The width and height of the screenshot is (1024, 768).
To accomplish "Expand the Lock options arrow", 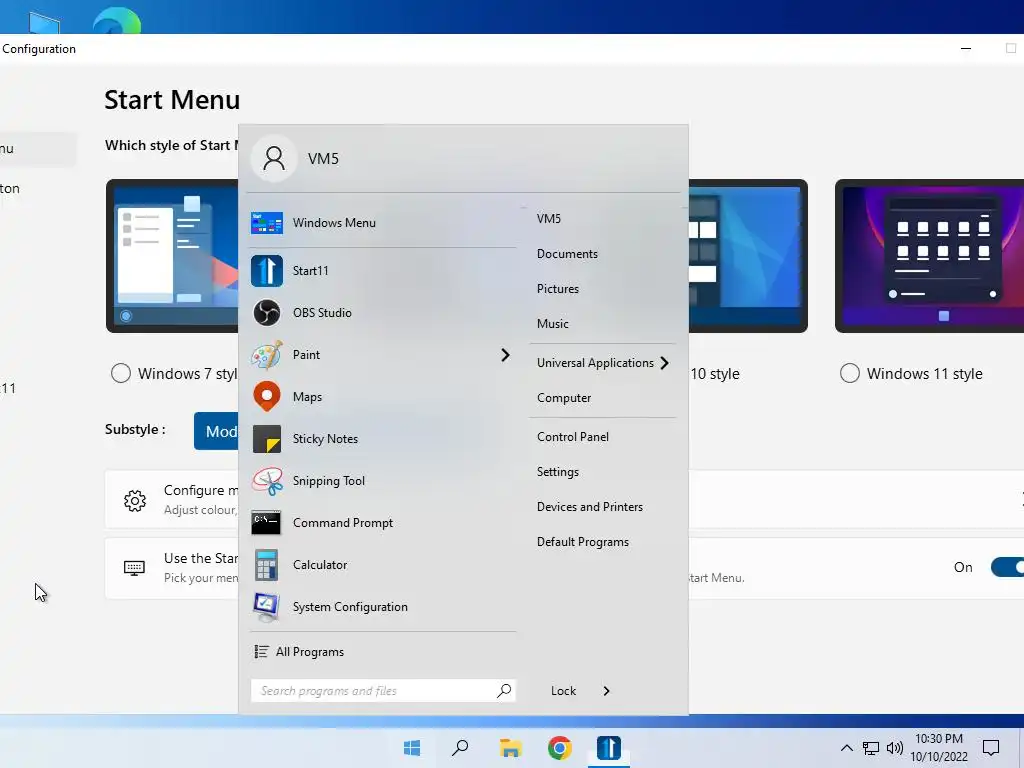I will pos(606,691).
